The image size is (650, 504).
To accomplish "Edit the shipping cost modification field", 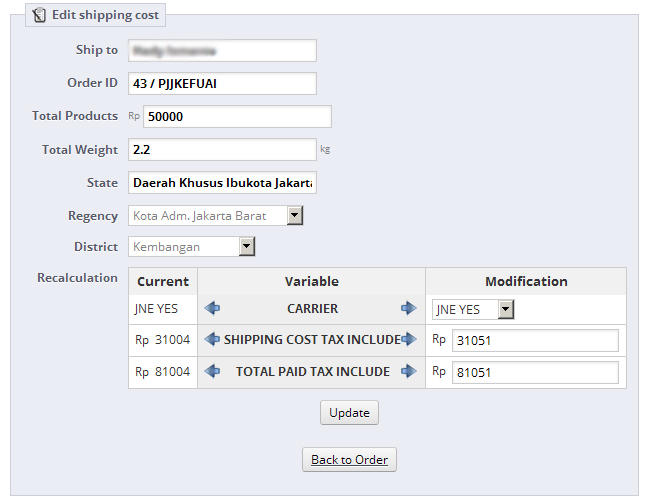I will (535, 341).
